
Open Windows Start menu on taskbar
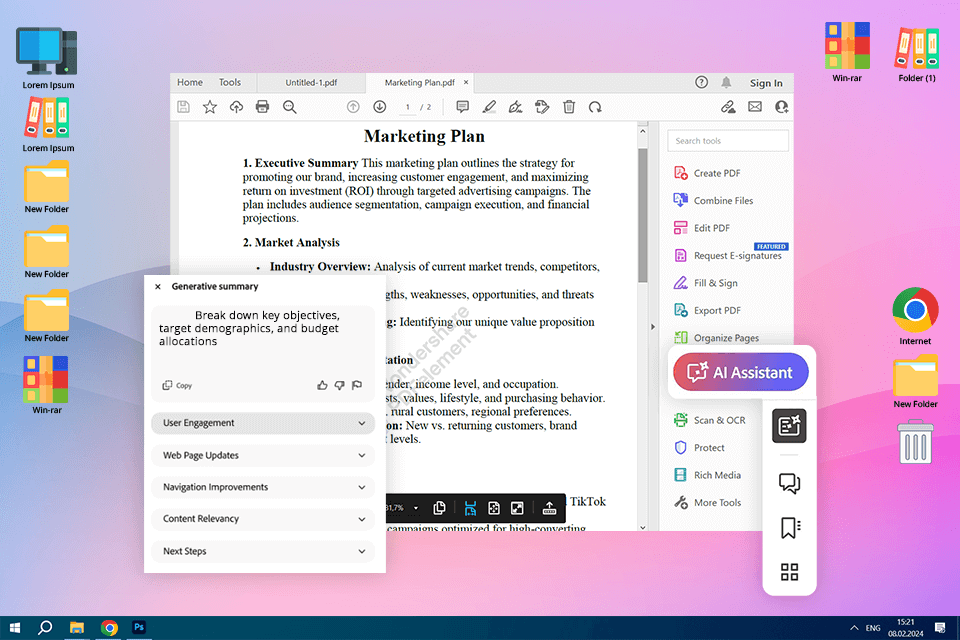(15, 628)
